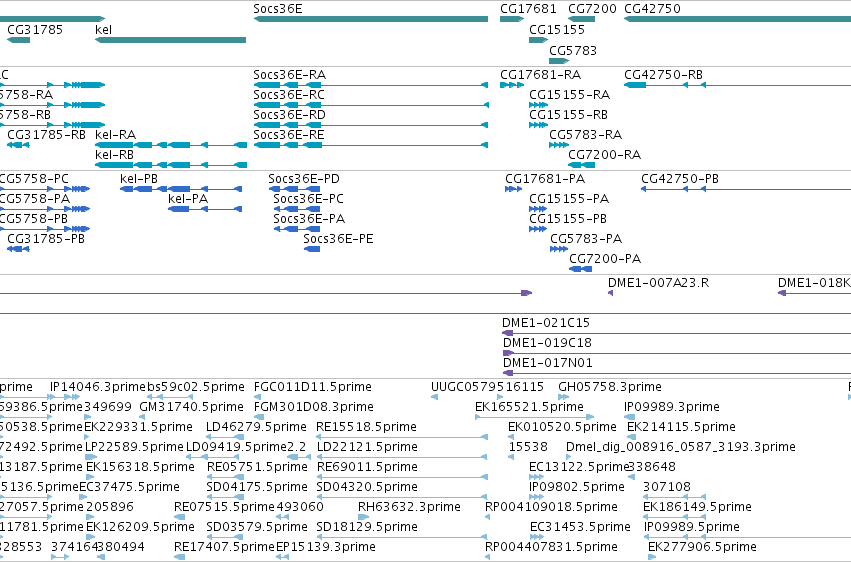Click the kel-RA transcript label

click(116, 135)
